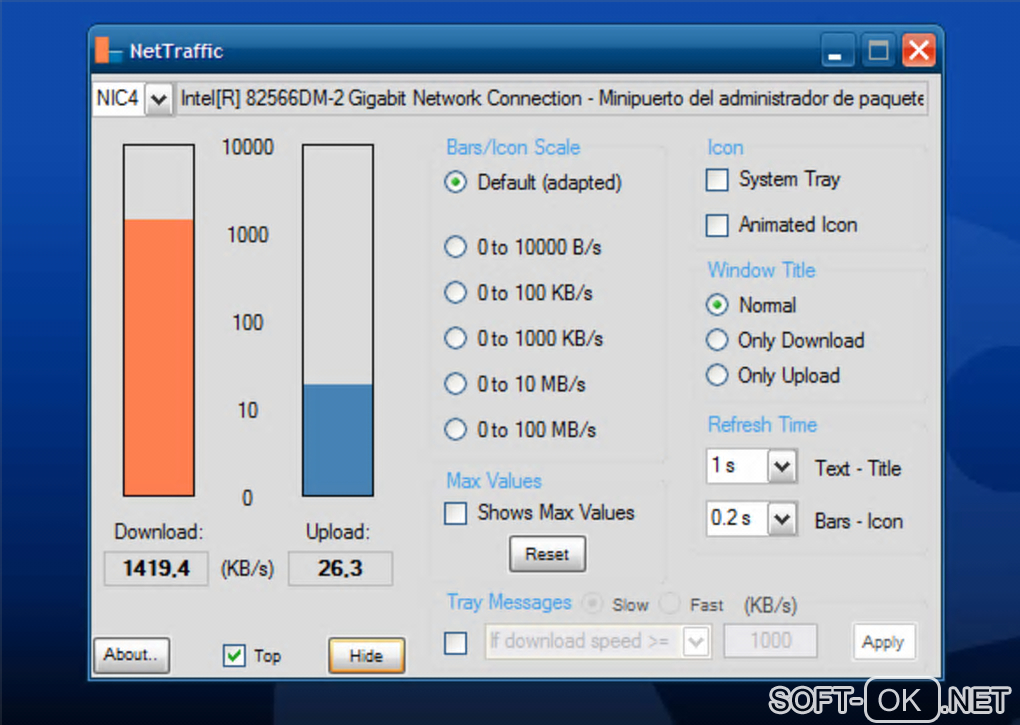
Task: Tick Shows Max Values checkbox
Action: (x=455, y=512)
